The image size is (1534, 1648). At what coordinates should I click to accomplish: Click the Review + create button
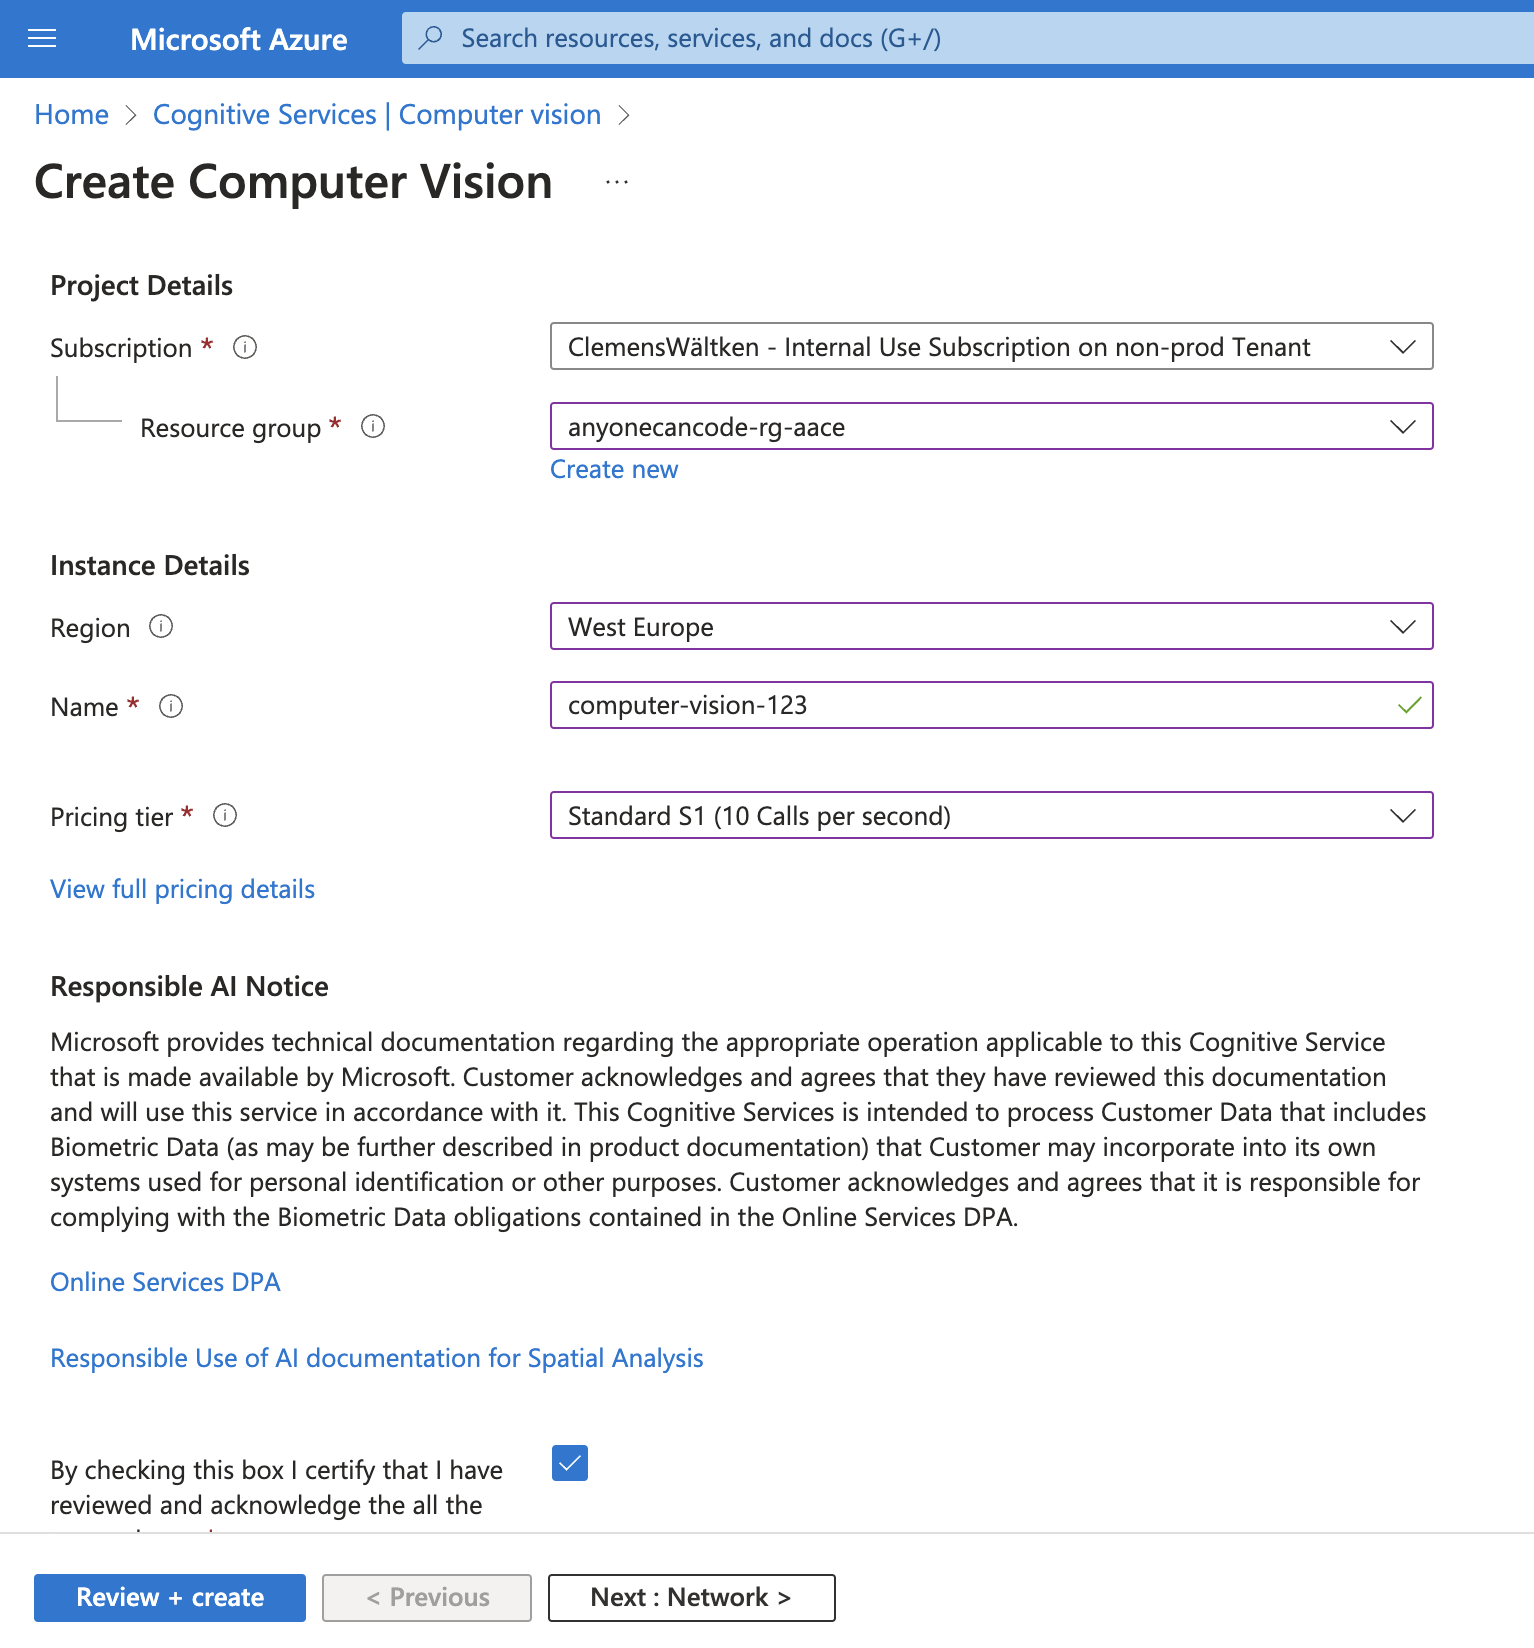[169, 1597]
